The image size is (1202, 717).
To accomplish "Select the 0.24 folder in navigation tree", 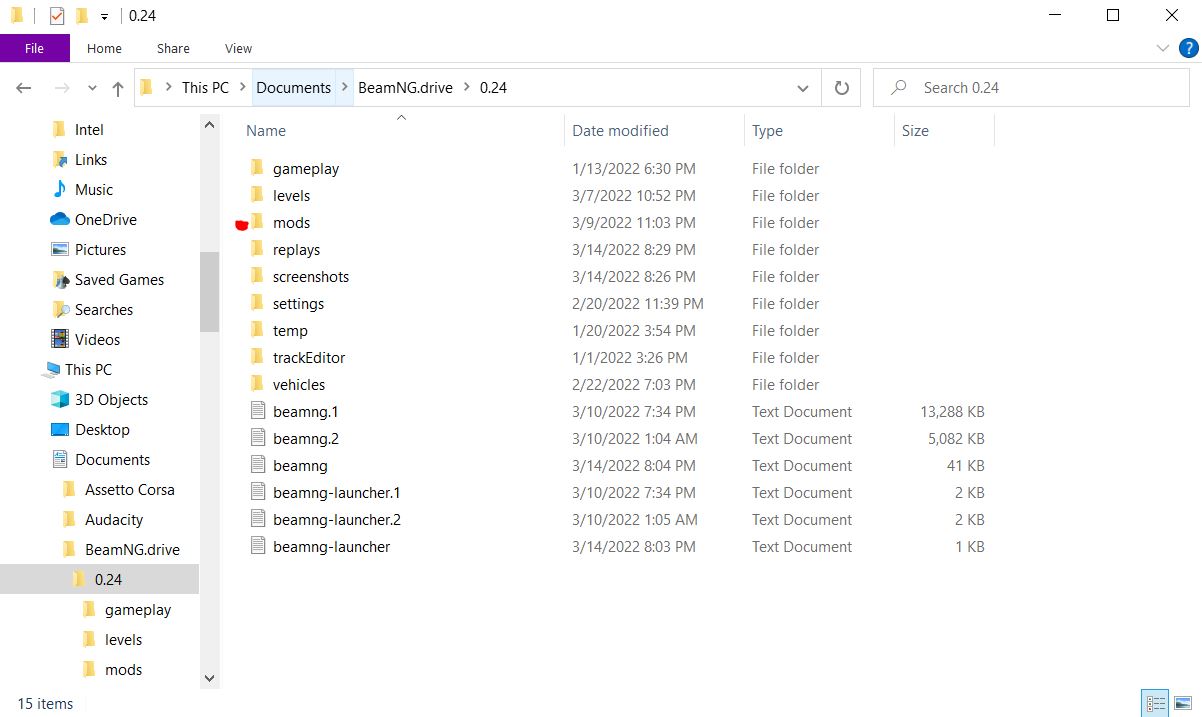I will 108,580.
